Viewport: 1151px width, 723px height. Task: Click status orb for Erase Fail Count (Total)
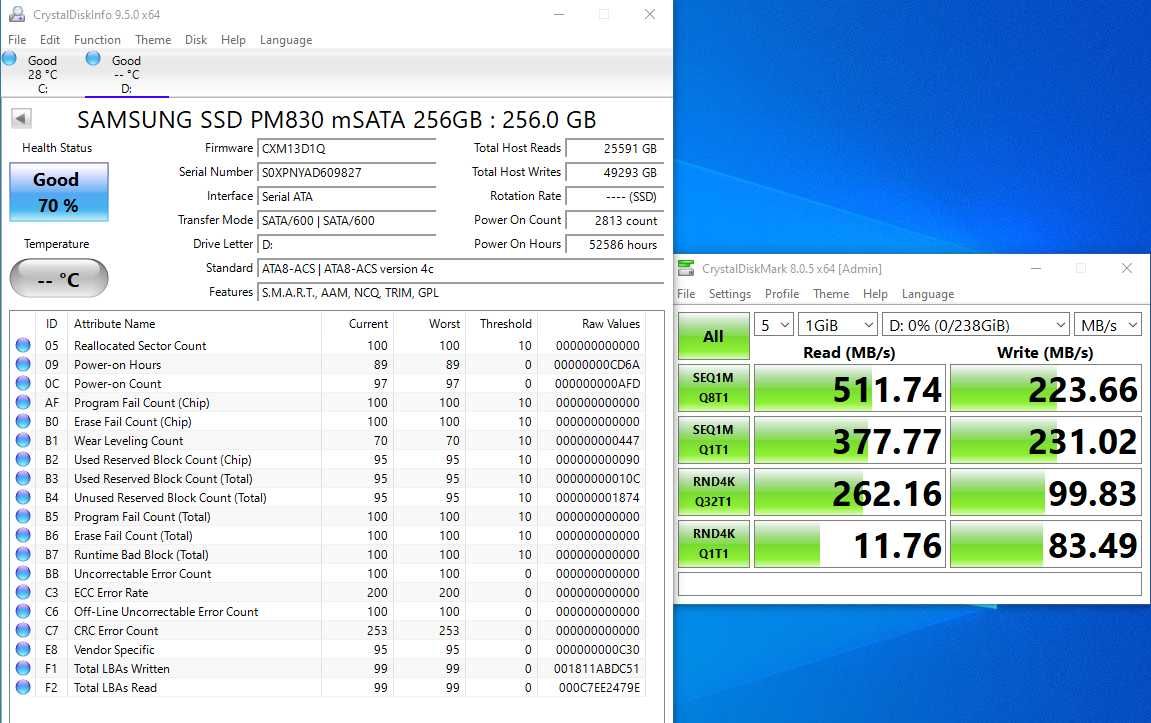coord(23,536)
